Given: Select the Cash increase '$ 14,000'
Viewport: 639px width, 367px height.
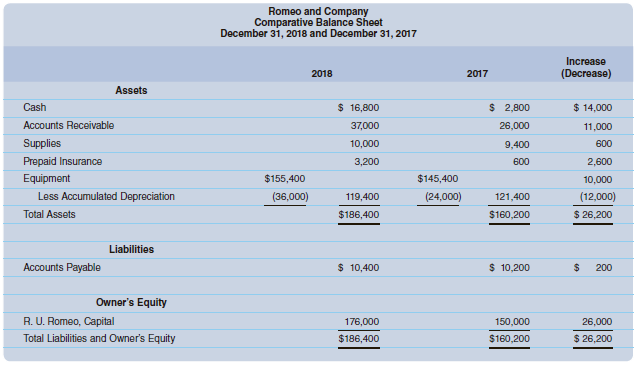Looking at the screenshot, I should point(593,108).
